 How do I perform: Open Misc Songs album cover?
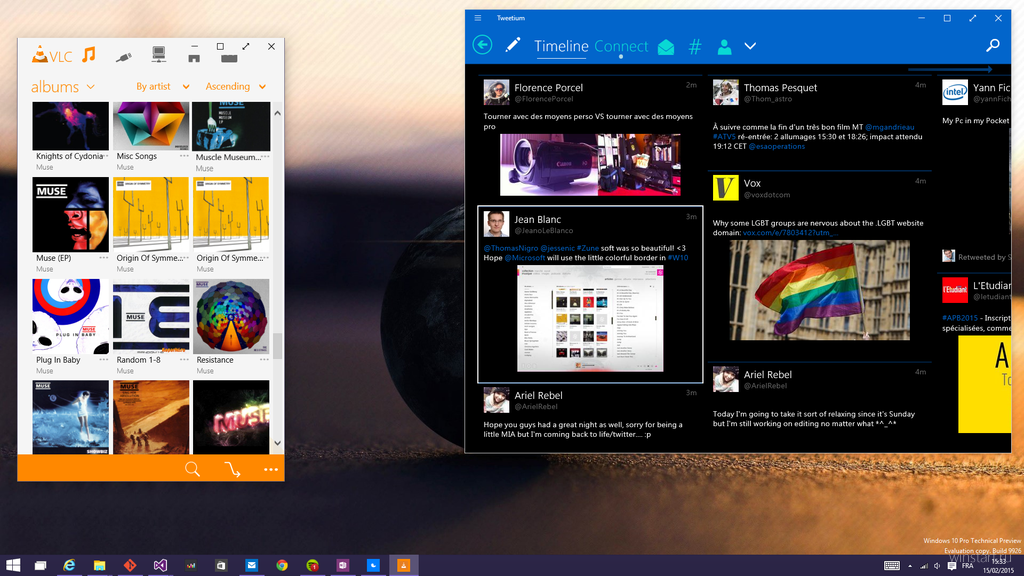(151, 126)
